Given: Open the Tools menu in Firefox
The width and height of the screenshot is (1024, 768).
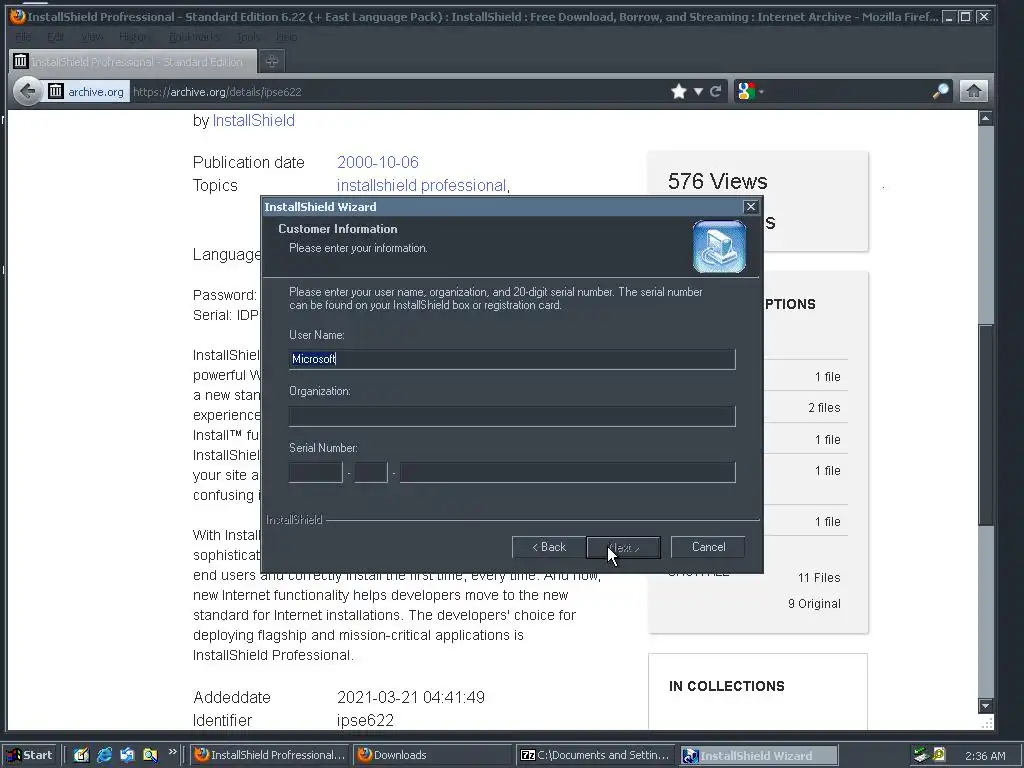Looking at the screenshot, I should (x=248, y=37).
